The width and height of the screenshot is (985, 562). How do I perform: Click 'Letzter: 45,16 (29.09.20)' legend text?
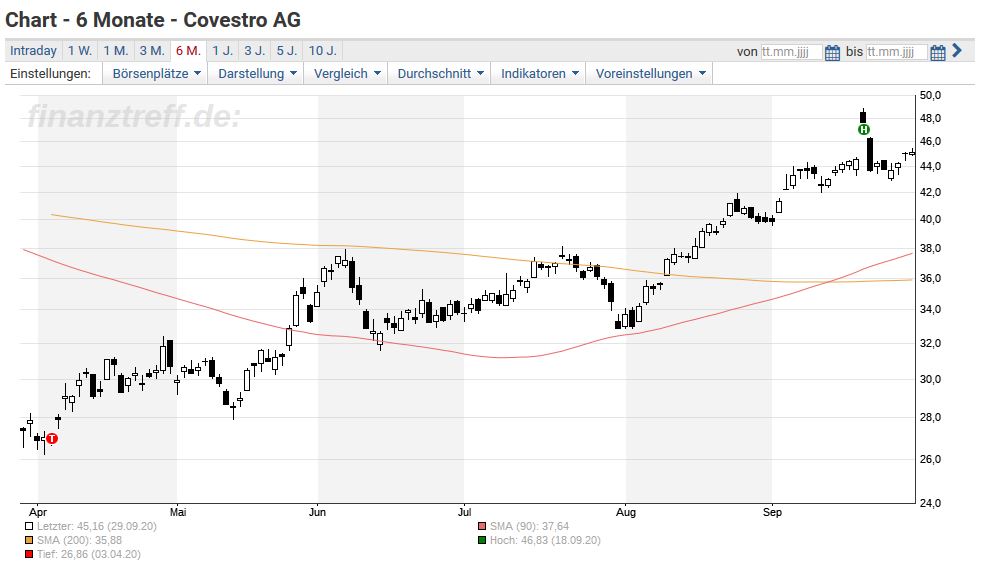coord(97,527)
